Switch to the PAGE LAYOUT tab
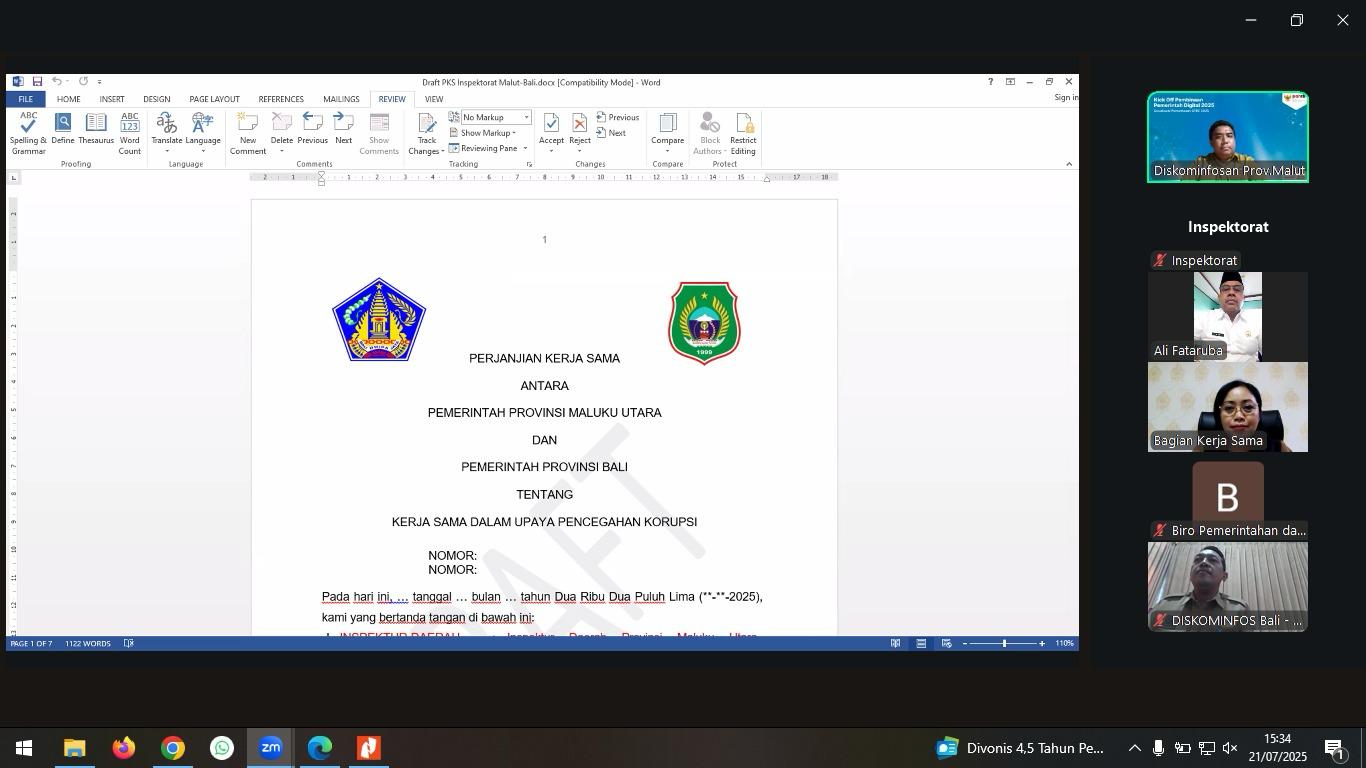1366x768 pixels. [214, 99]
